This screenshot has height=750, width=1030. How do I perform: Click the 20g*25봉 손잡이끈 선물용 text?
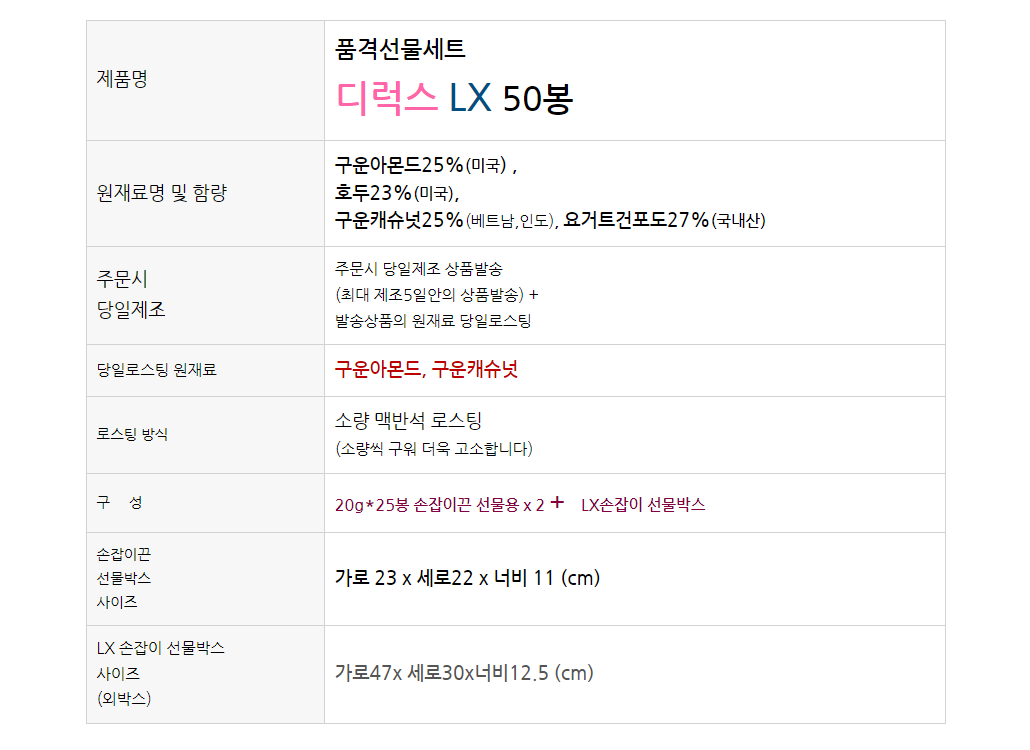[x=439, y=505]
